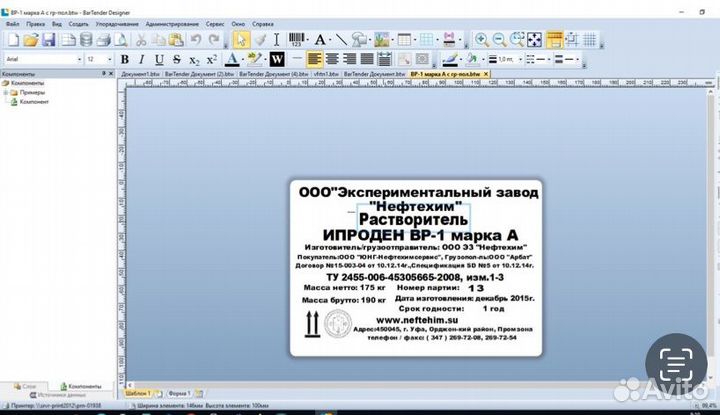
Task: Open the Администрирование menu
Action: point(172,24)
